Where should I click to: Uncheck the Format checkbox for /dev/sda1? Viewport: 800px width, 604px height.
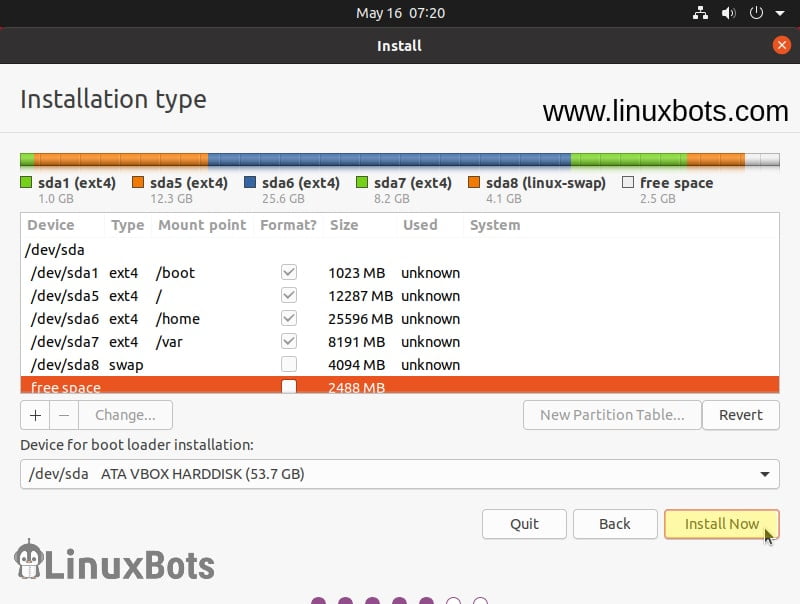288,272
